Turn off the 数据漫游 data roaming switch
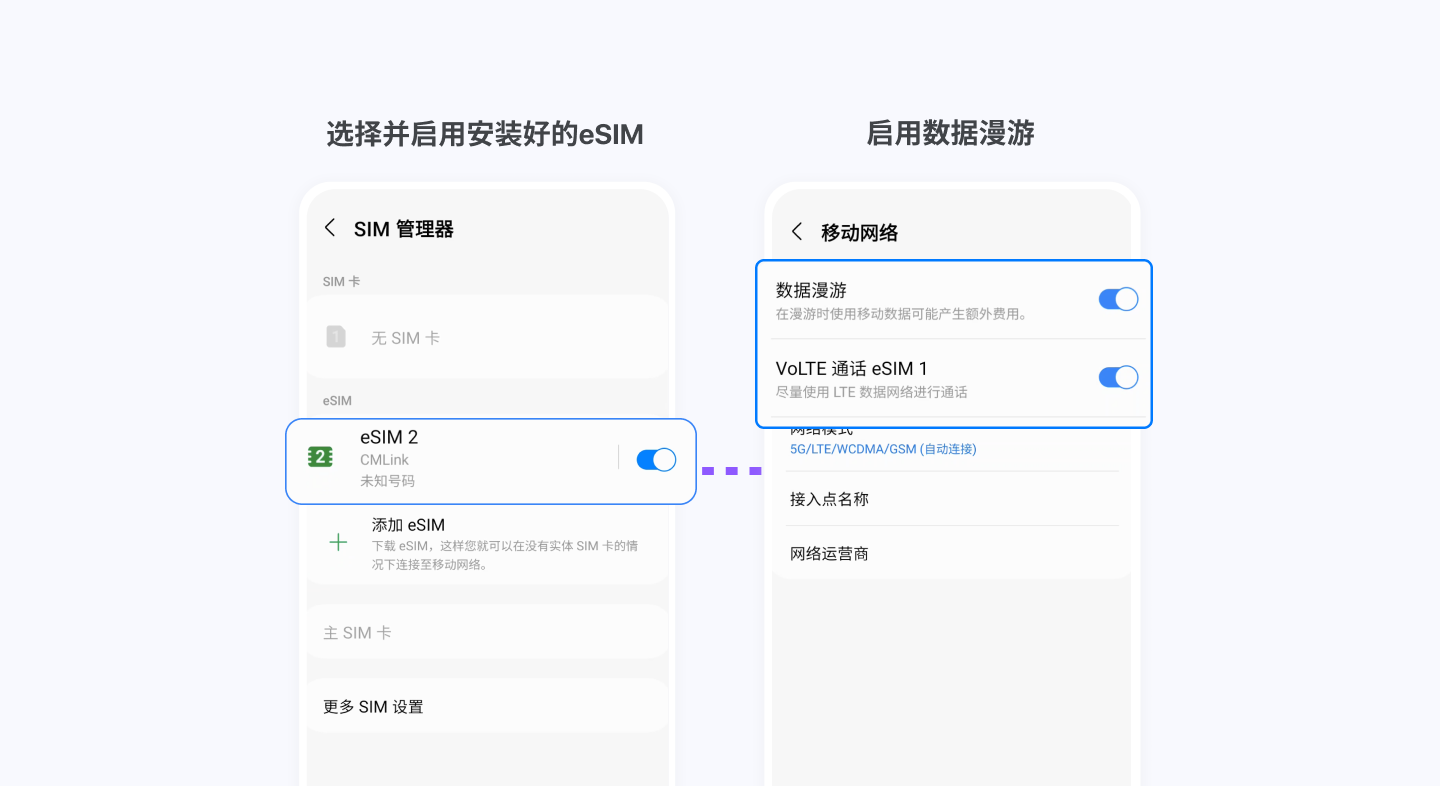This screenshot has width=1440, height=786. tap(1117, 298)
